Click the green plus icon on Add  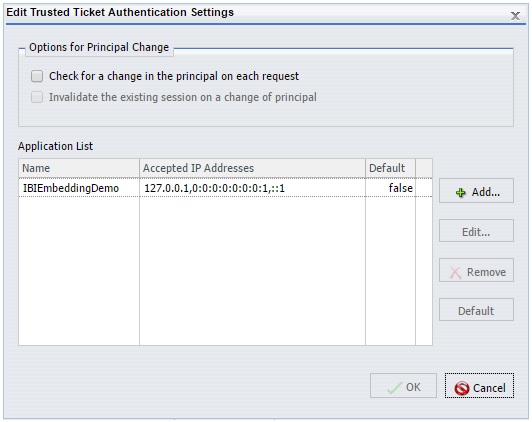coord(460,193)
